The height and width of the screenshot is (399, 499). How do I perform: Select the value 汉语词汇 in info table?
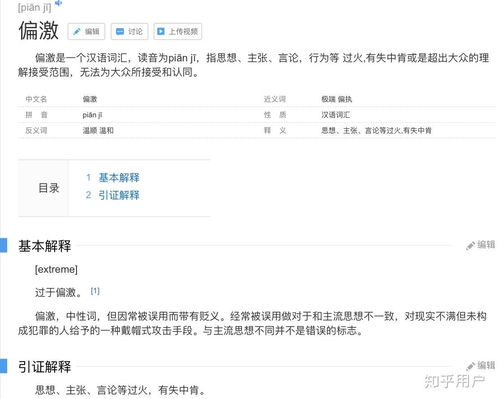tap(336, 115)
